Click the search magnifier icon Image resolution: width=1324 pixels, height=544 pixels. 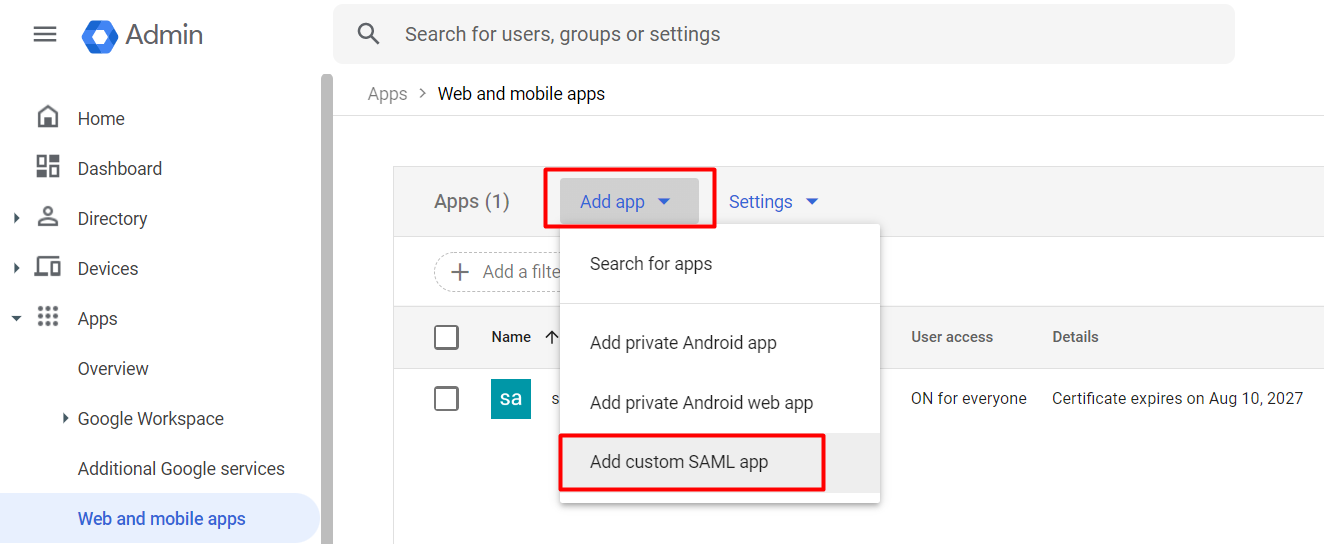pyautogui.click(x=369, y=34)
